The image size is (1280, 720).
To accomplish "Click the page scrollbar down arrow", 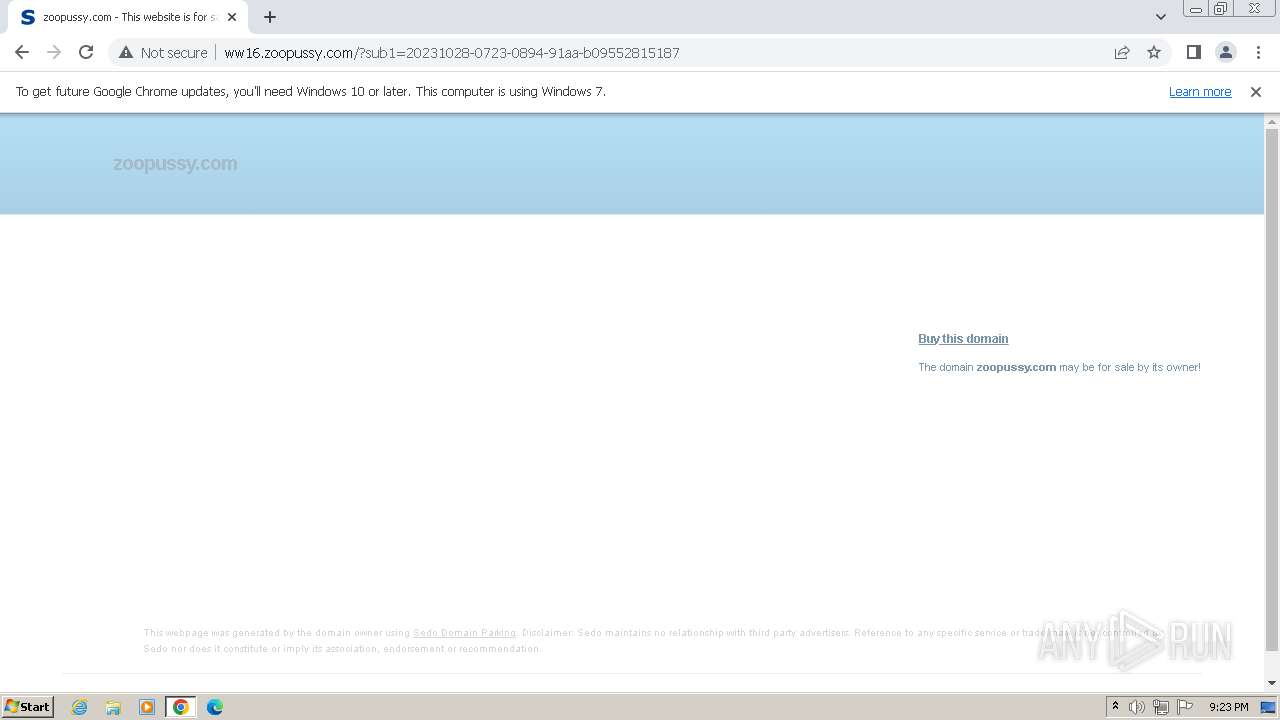I will click(x=1272, y=683).
